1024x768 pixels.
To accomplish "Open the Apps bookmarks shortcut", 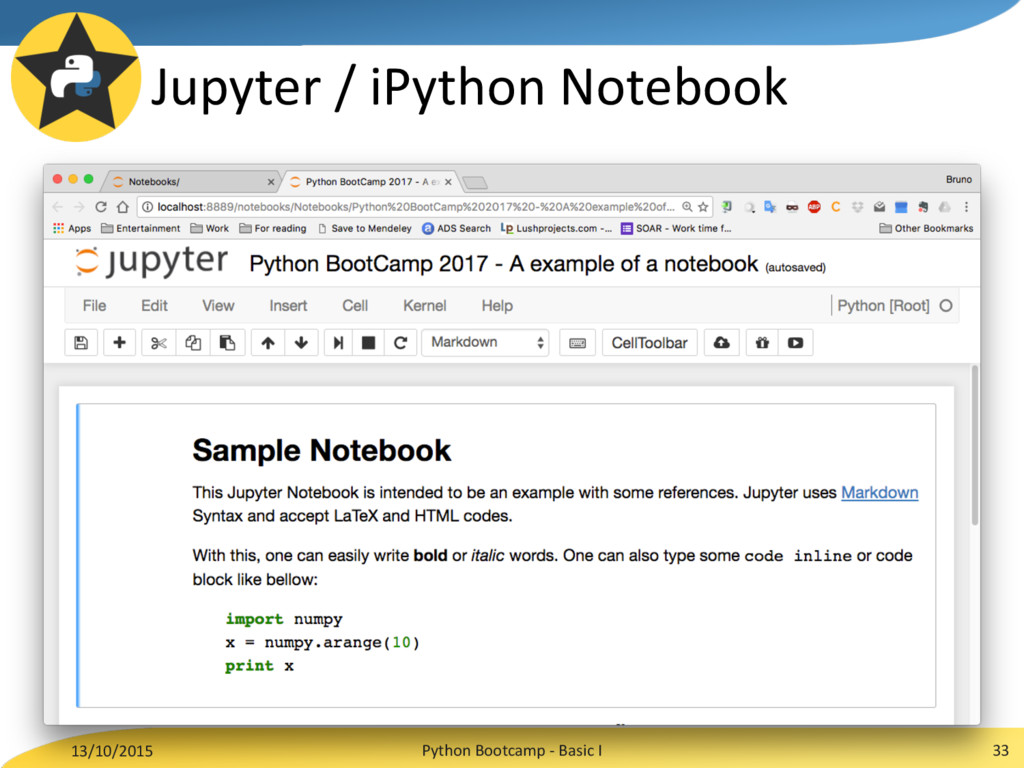I will [x=72, y=228].
